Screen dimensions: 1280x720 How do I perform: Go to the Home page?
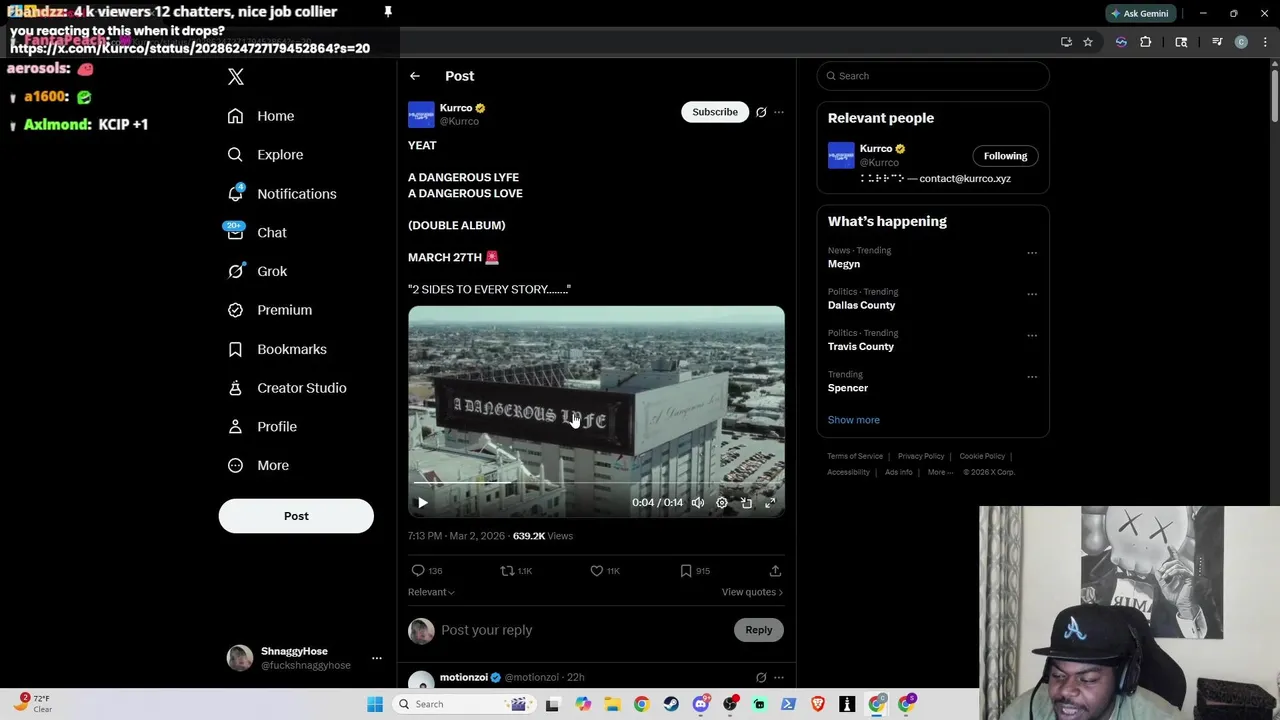261,116
